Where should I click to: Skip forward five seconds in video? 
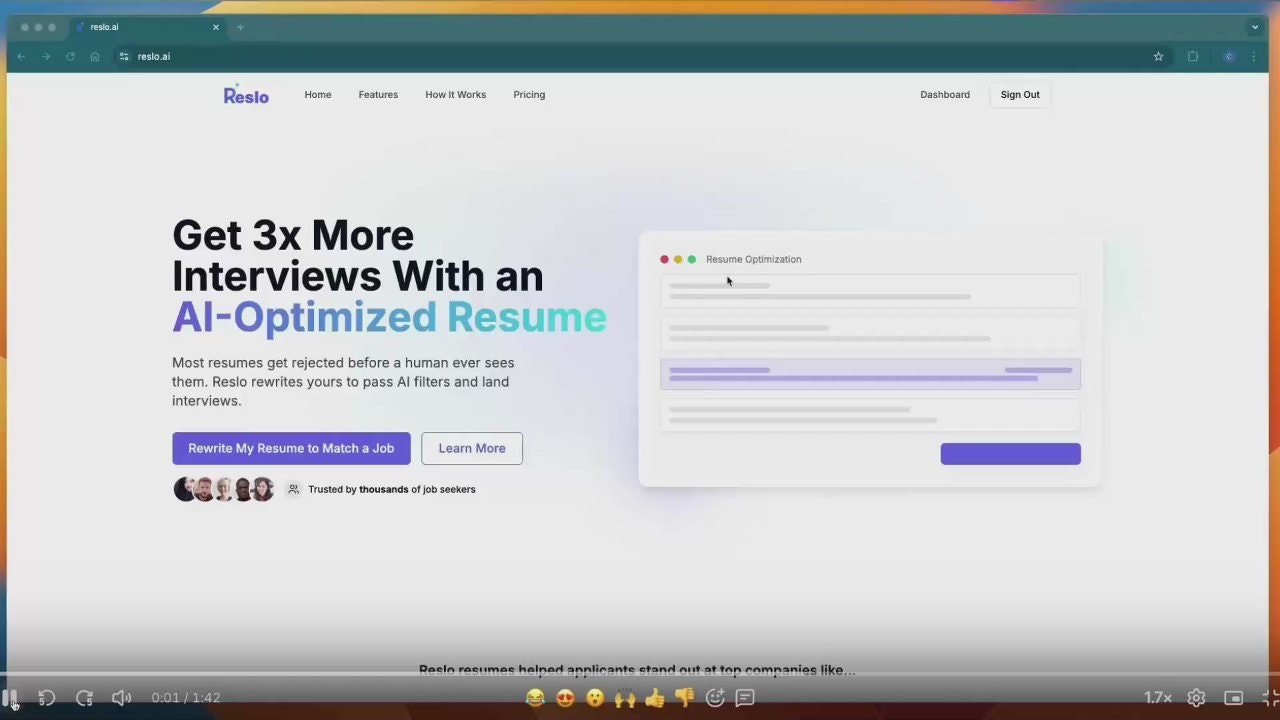pyautogui.click(x=84, y=698)
